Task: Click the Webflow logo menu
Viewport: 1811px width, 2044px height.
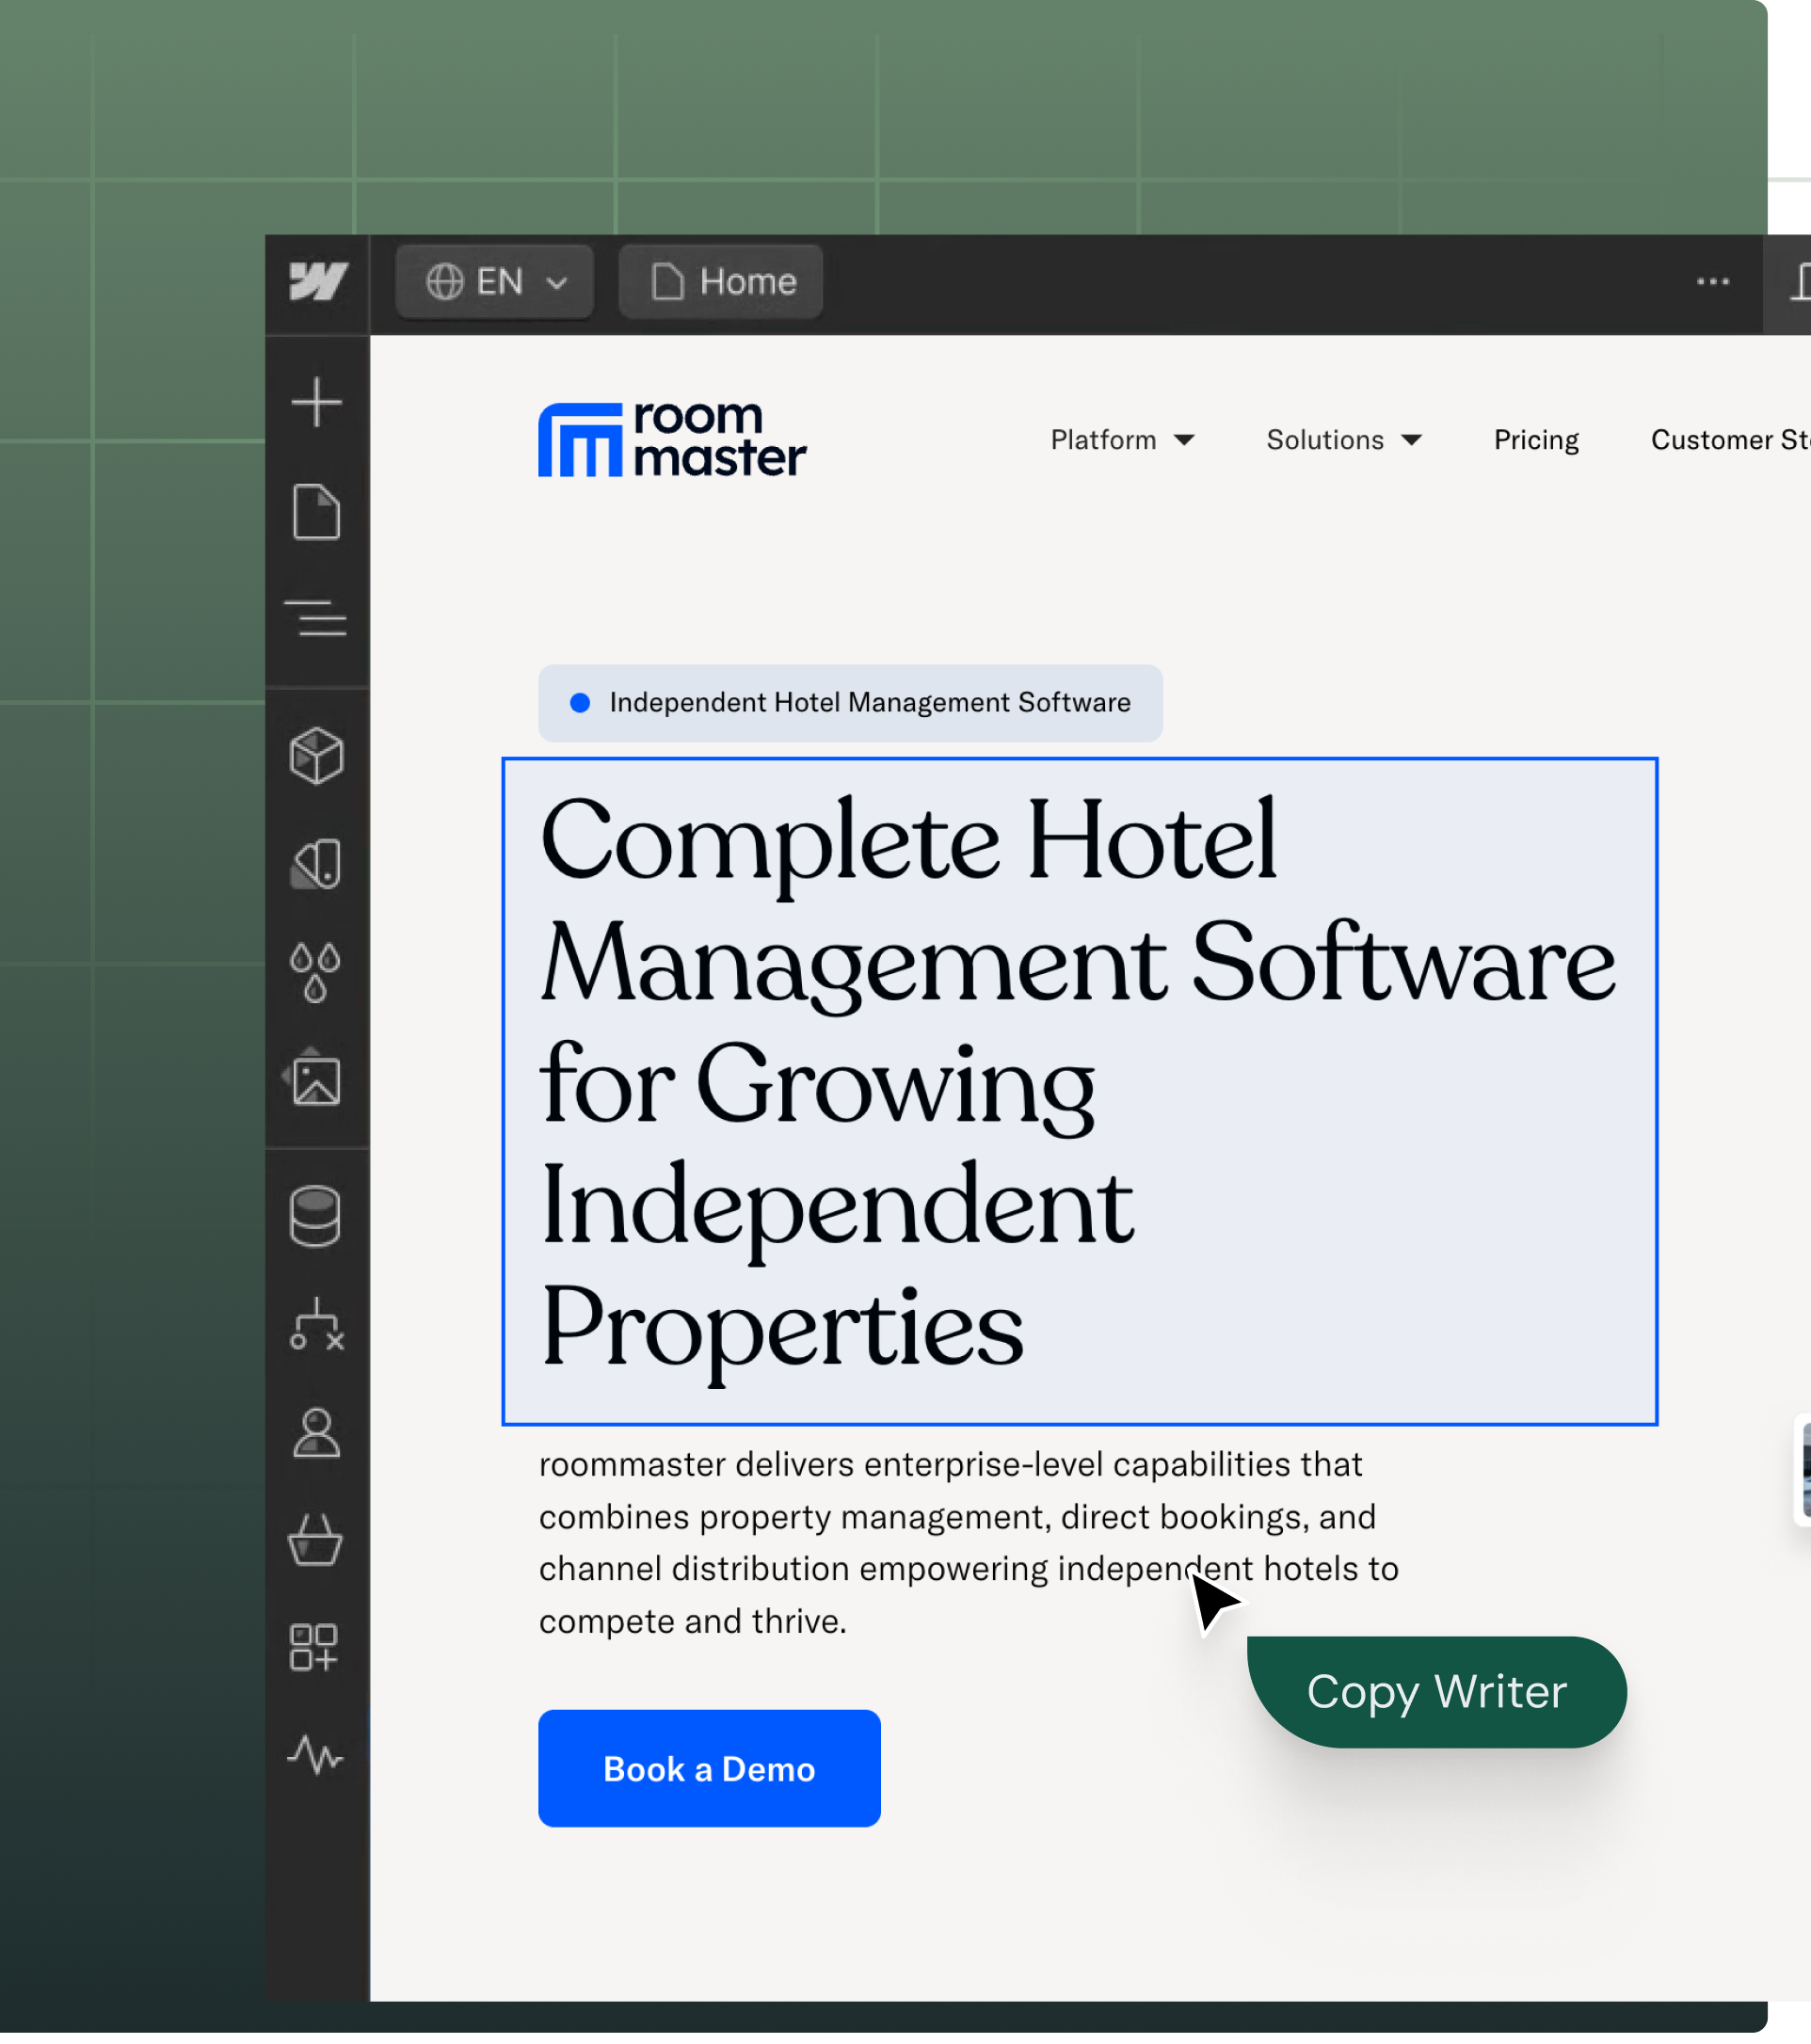Action: click(x=318, y=281)
